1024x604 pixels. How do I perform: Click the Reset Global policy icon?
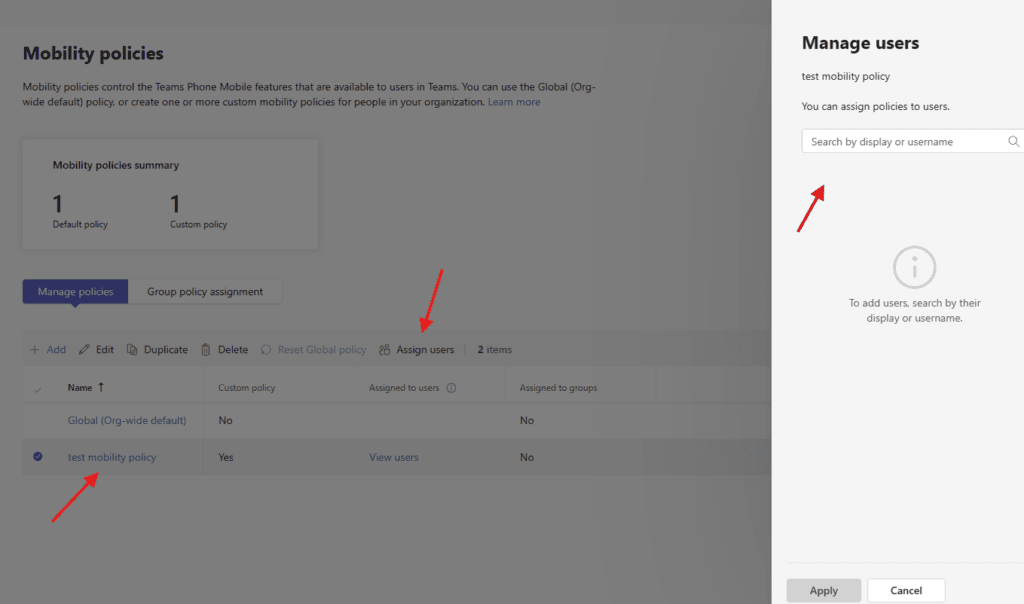266,350
